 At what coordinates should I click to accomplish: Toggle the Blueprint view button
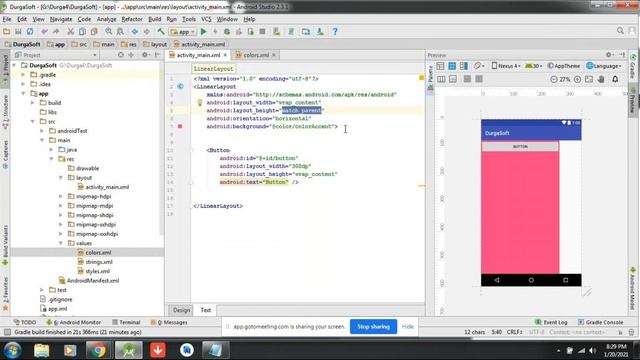[x=452, y=66]
